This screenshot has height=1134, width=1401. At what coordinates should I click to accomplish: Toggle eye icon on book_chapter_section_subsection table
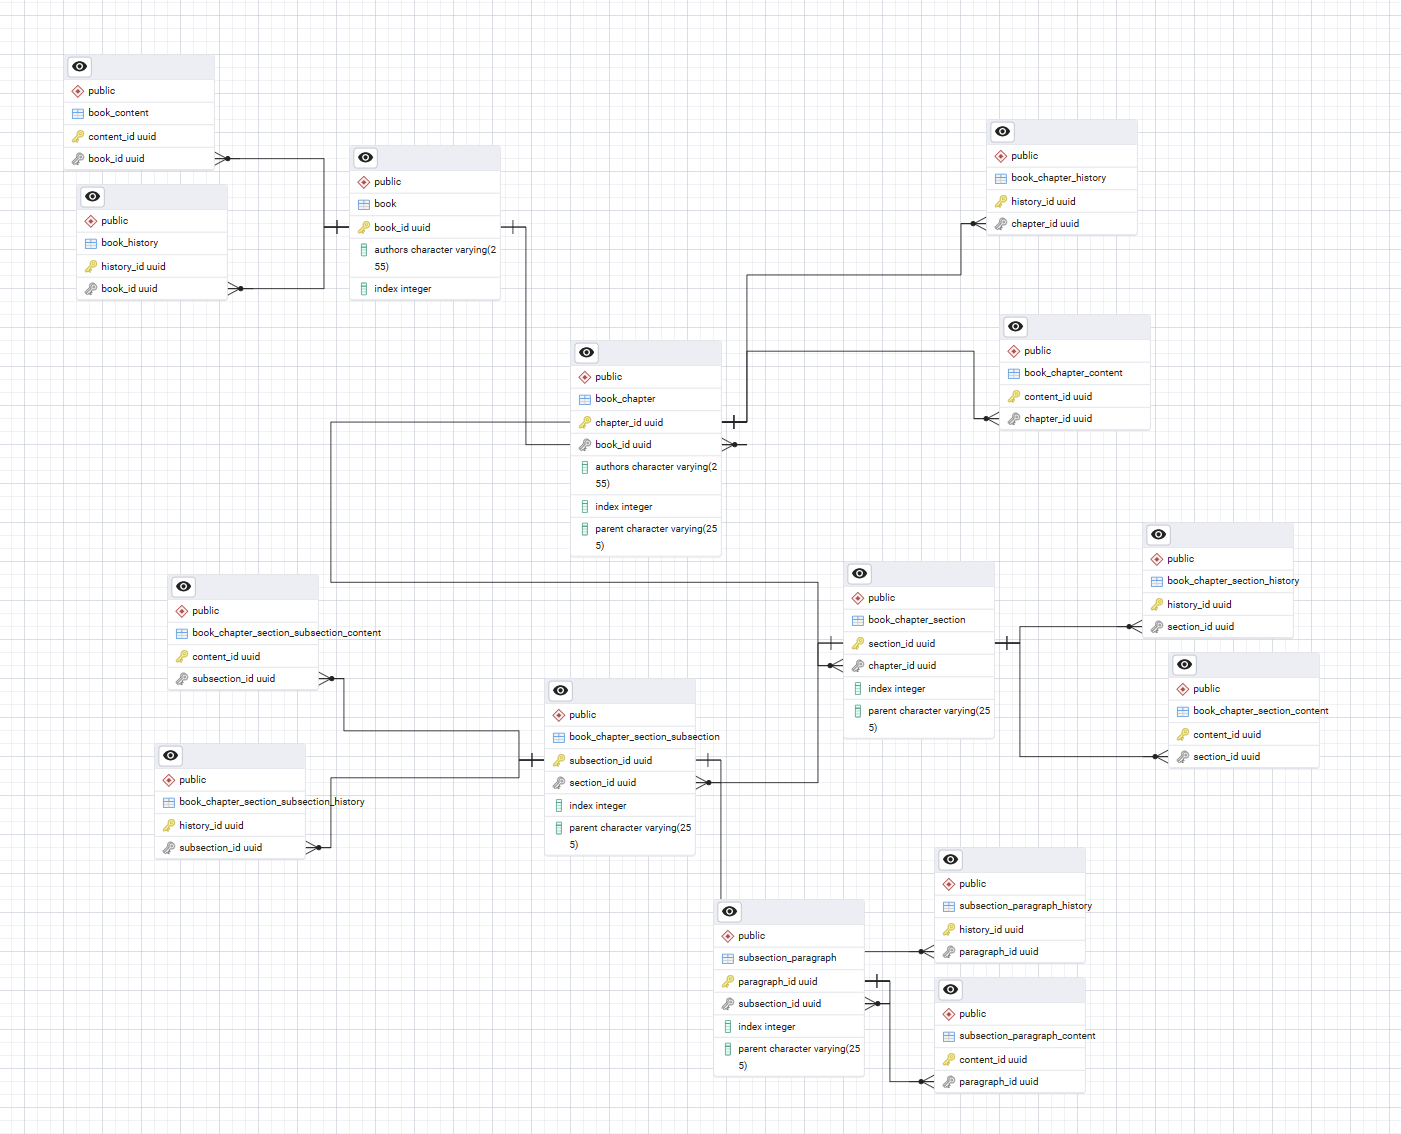561,691
